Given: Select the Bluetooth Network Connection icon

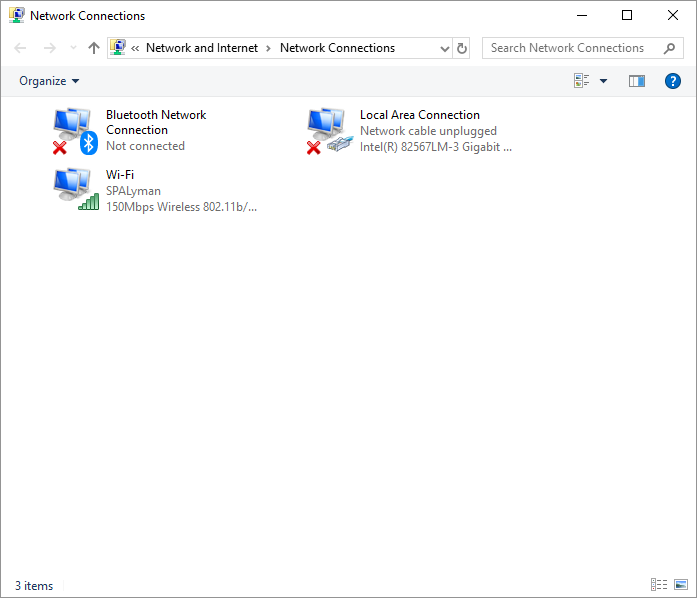Looking at the screenshot, I should click(75, 131).
